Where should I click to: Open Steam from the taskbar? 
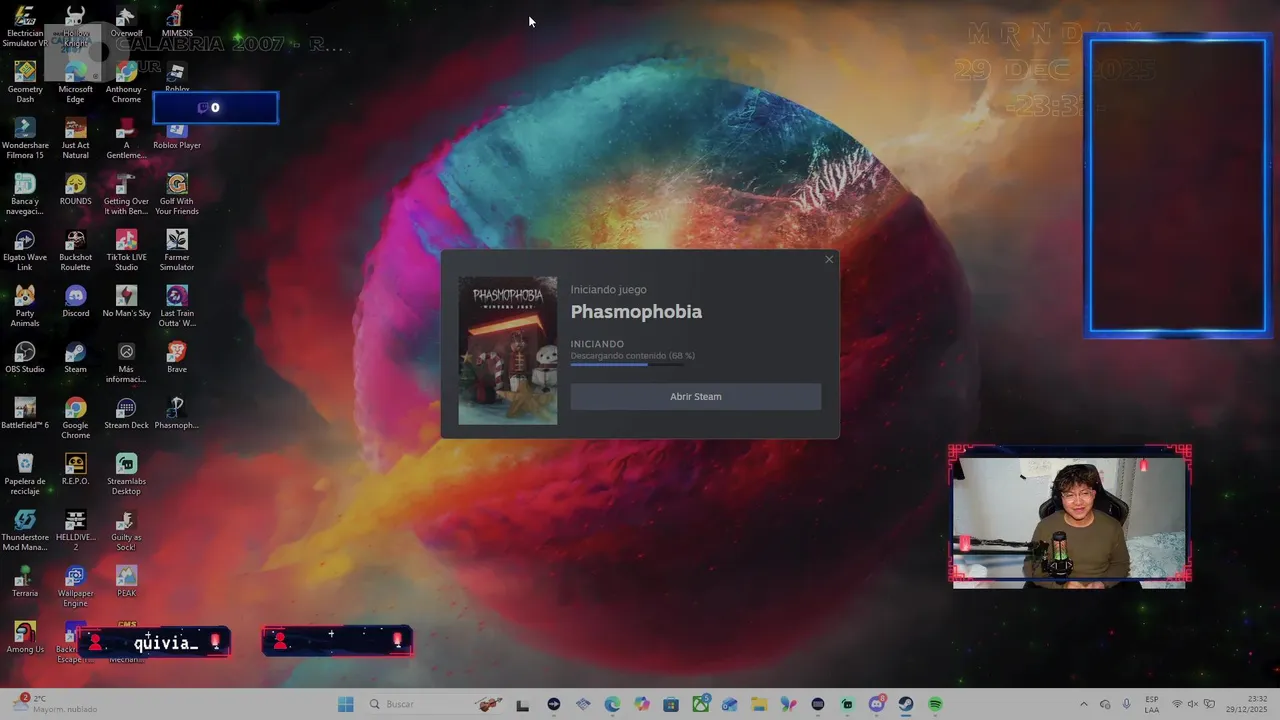[x=906, y=704]
